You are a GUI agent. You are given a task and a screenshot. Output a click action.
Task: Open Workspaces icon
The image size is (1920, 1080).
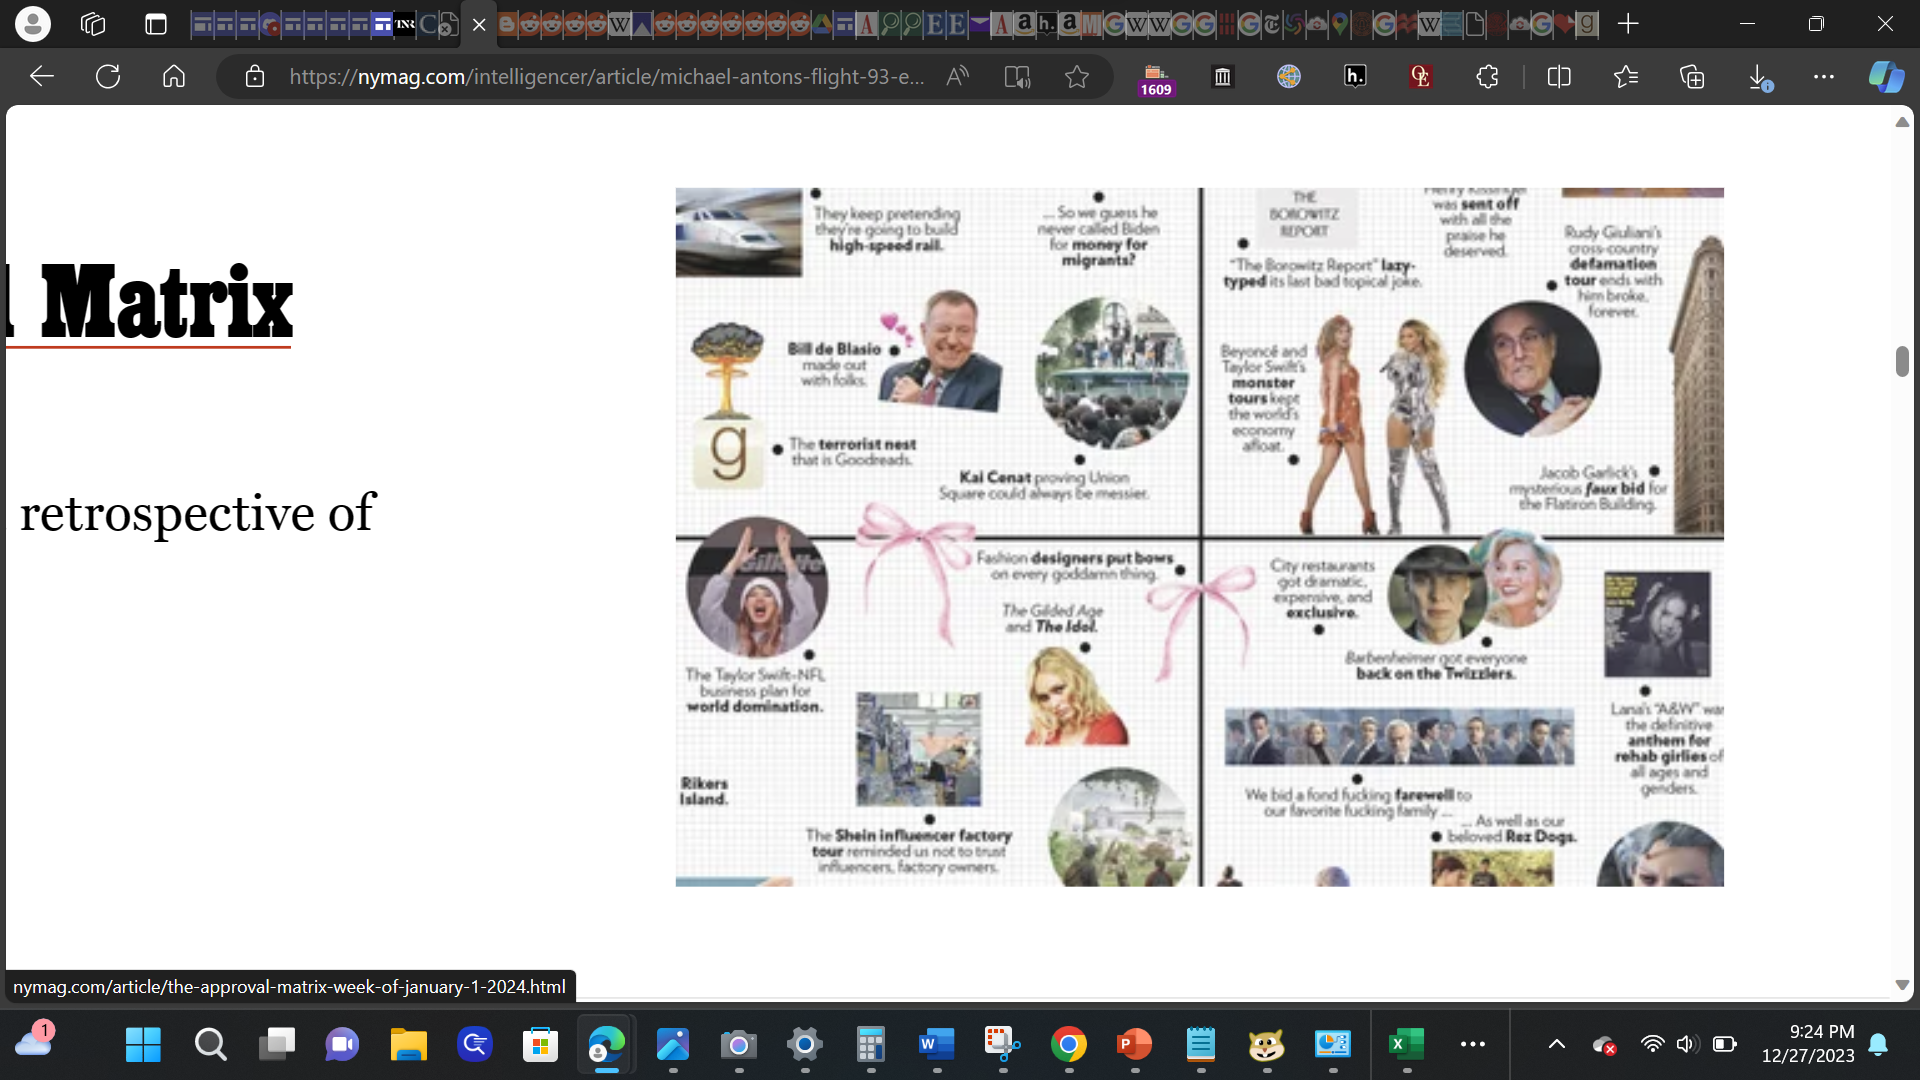tap(93, 24)
